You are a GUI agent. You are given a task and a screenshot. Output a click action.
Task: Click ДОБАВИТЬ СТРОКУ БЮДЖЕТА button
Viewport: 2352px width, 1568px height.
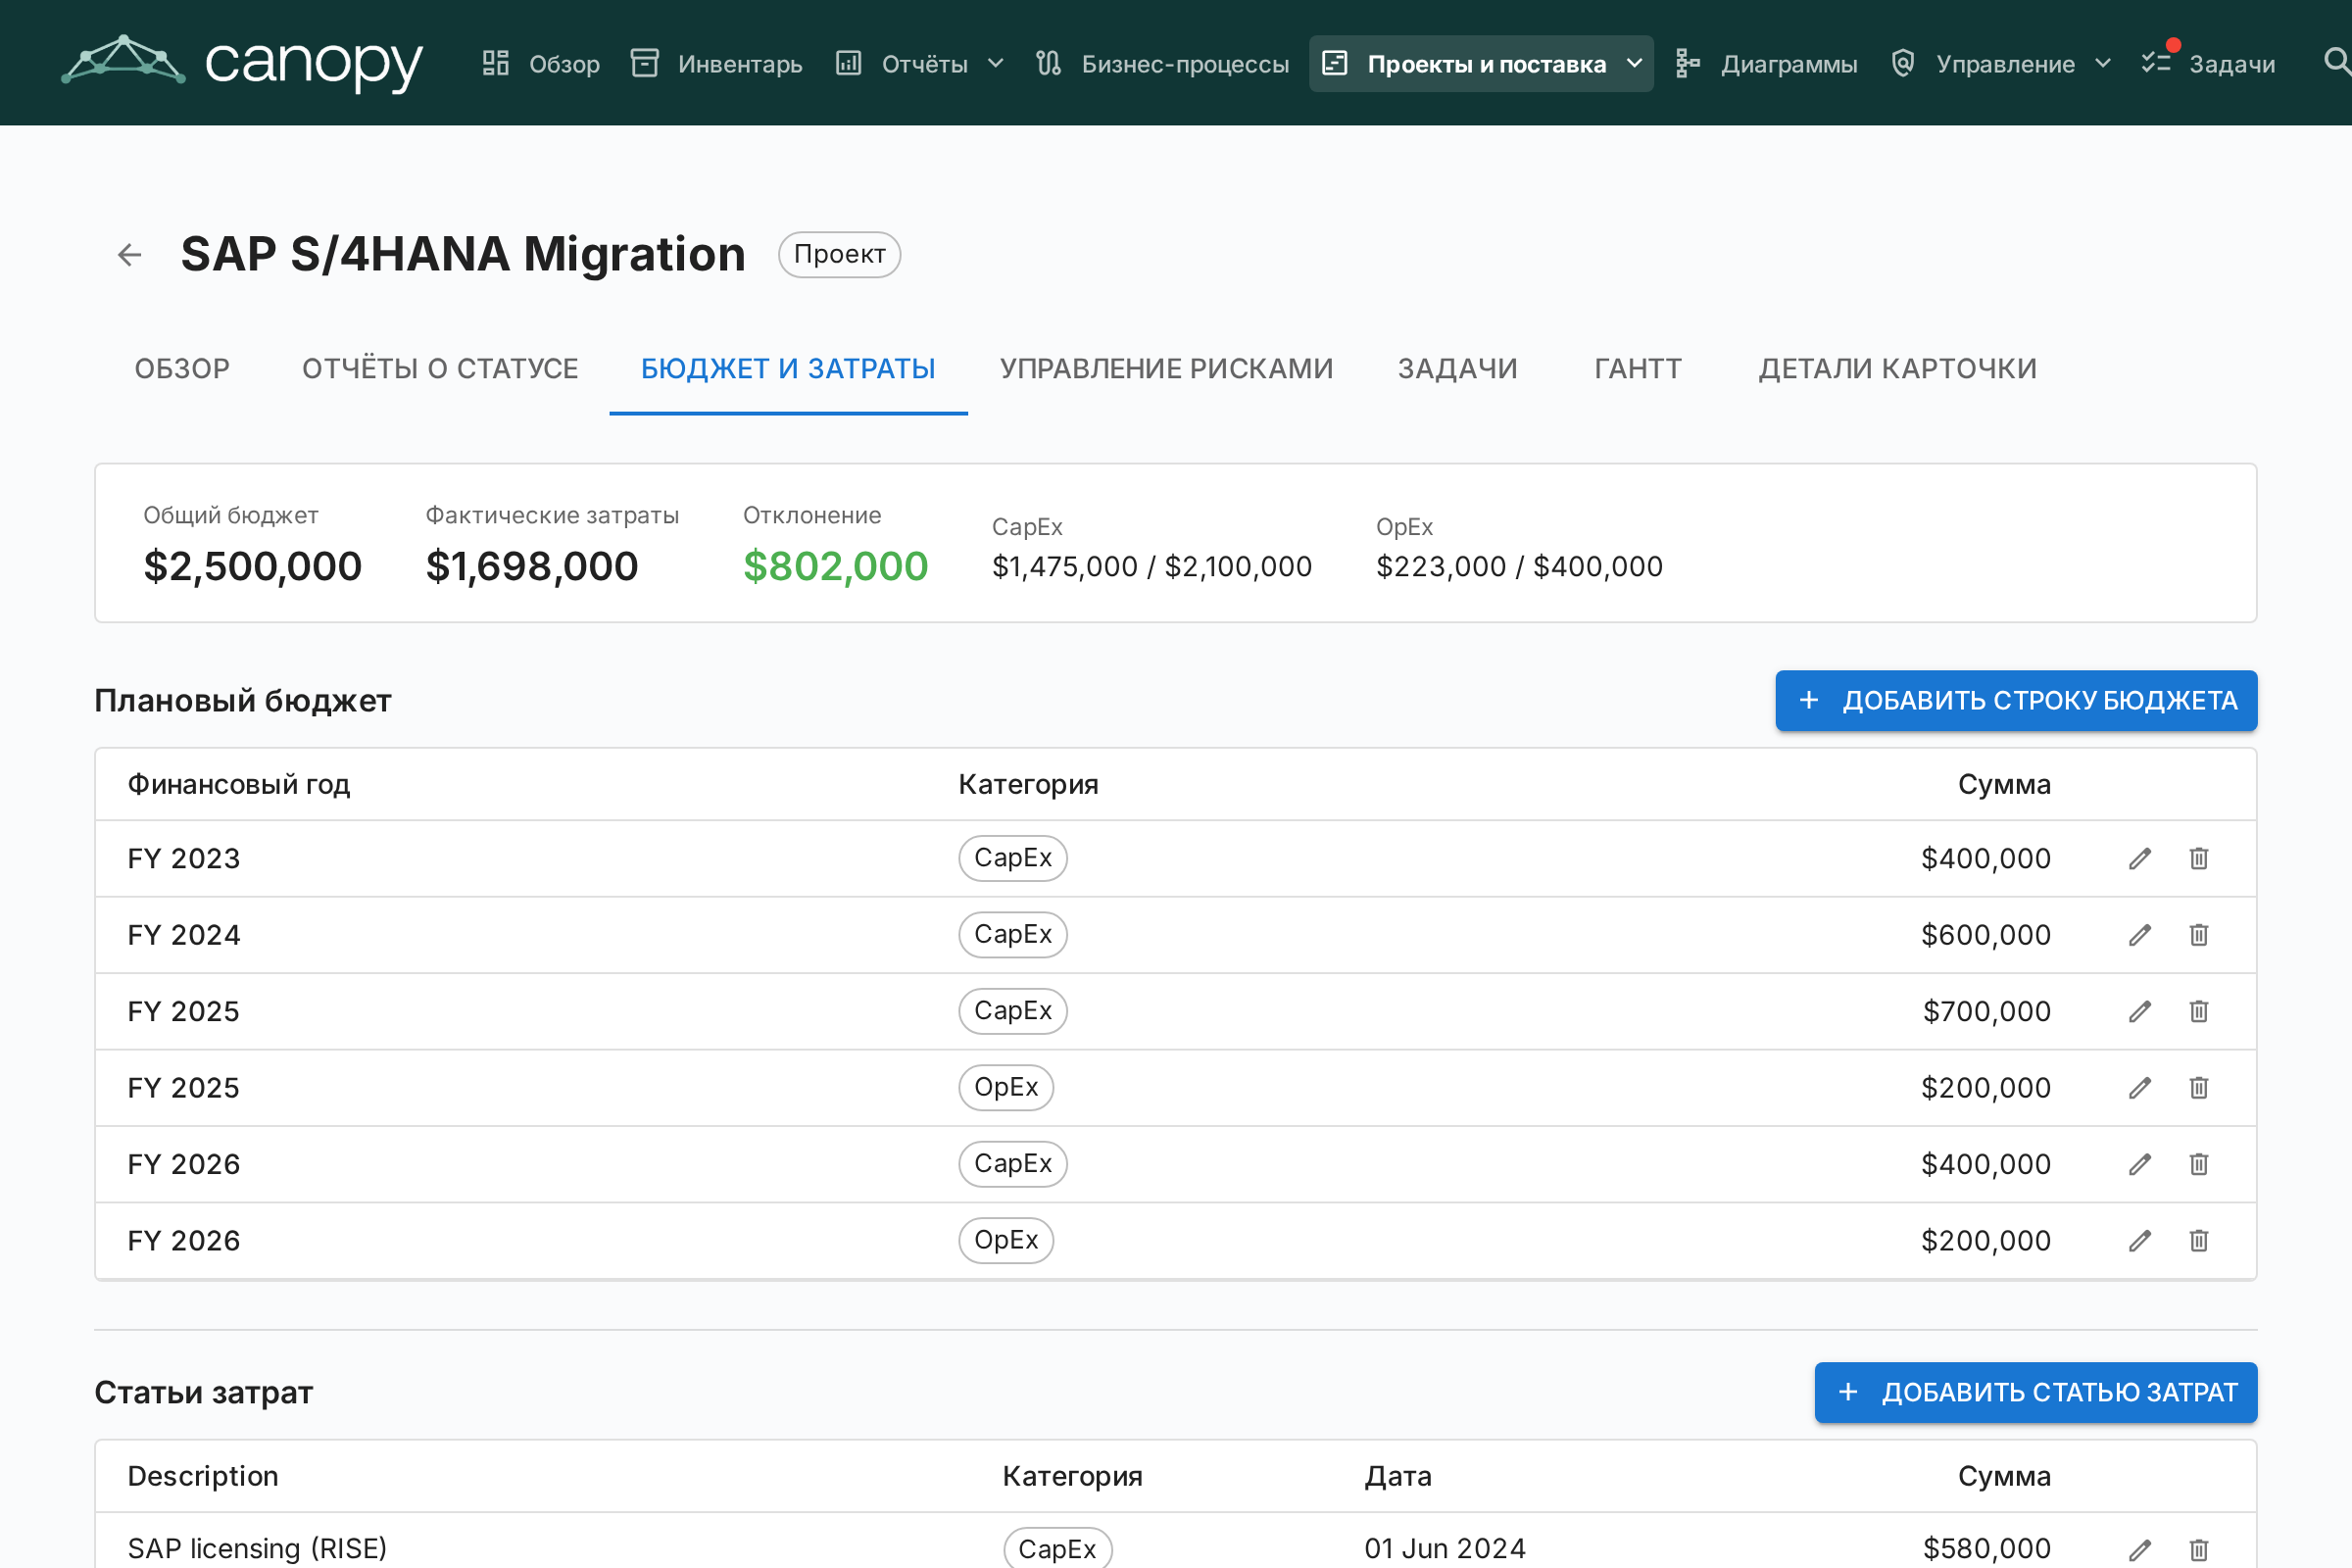(x=2016, y=701)
